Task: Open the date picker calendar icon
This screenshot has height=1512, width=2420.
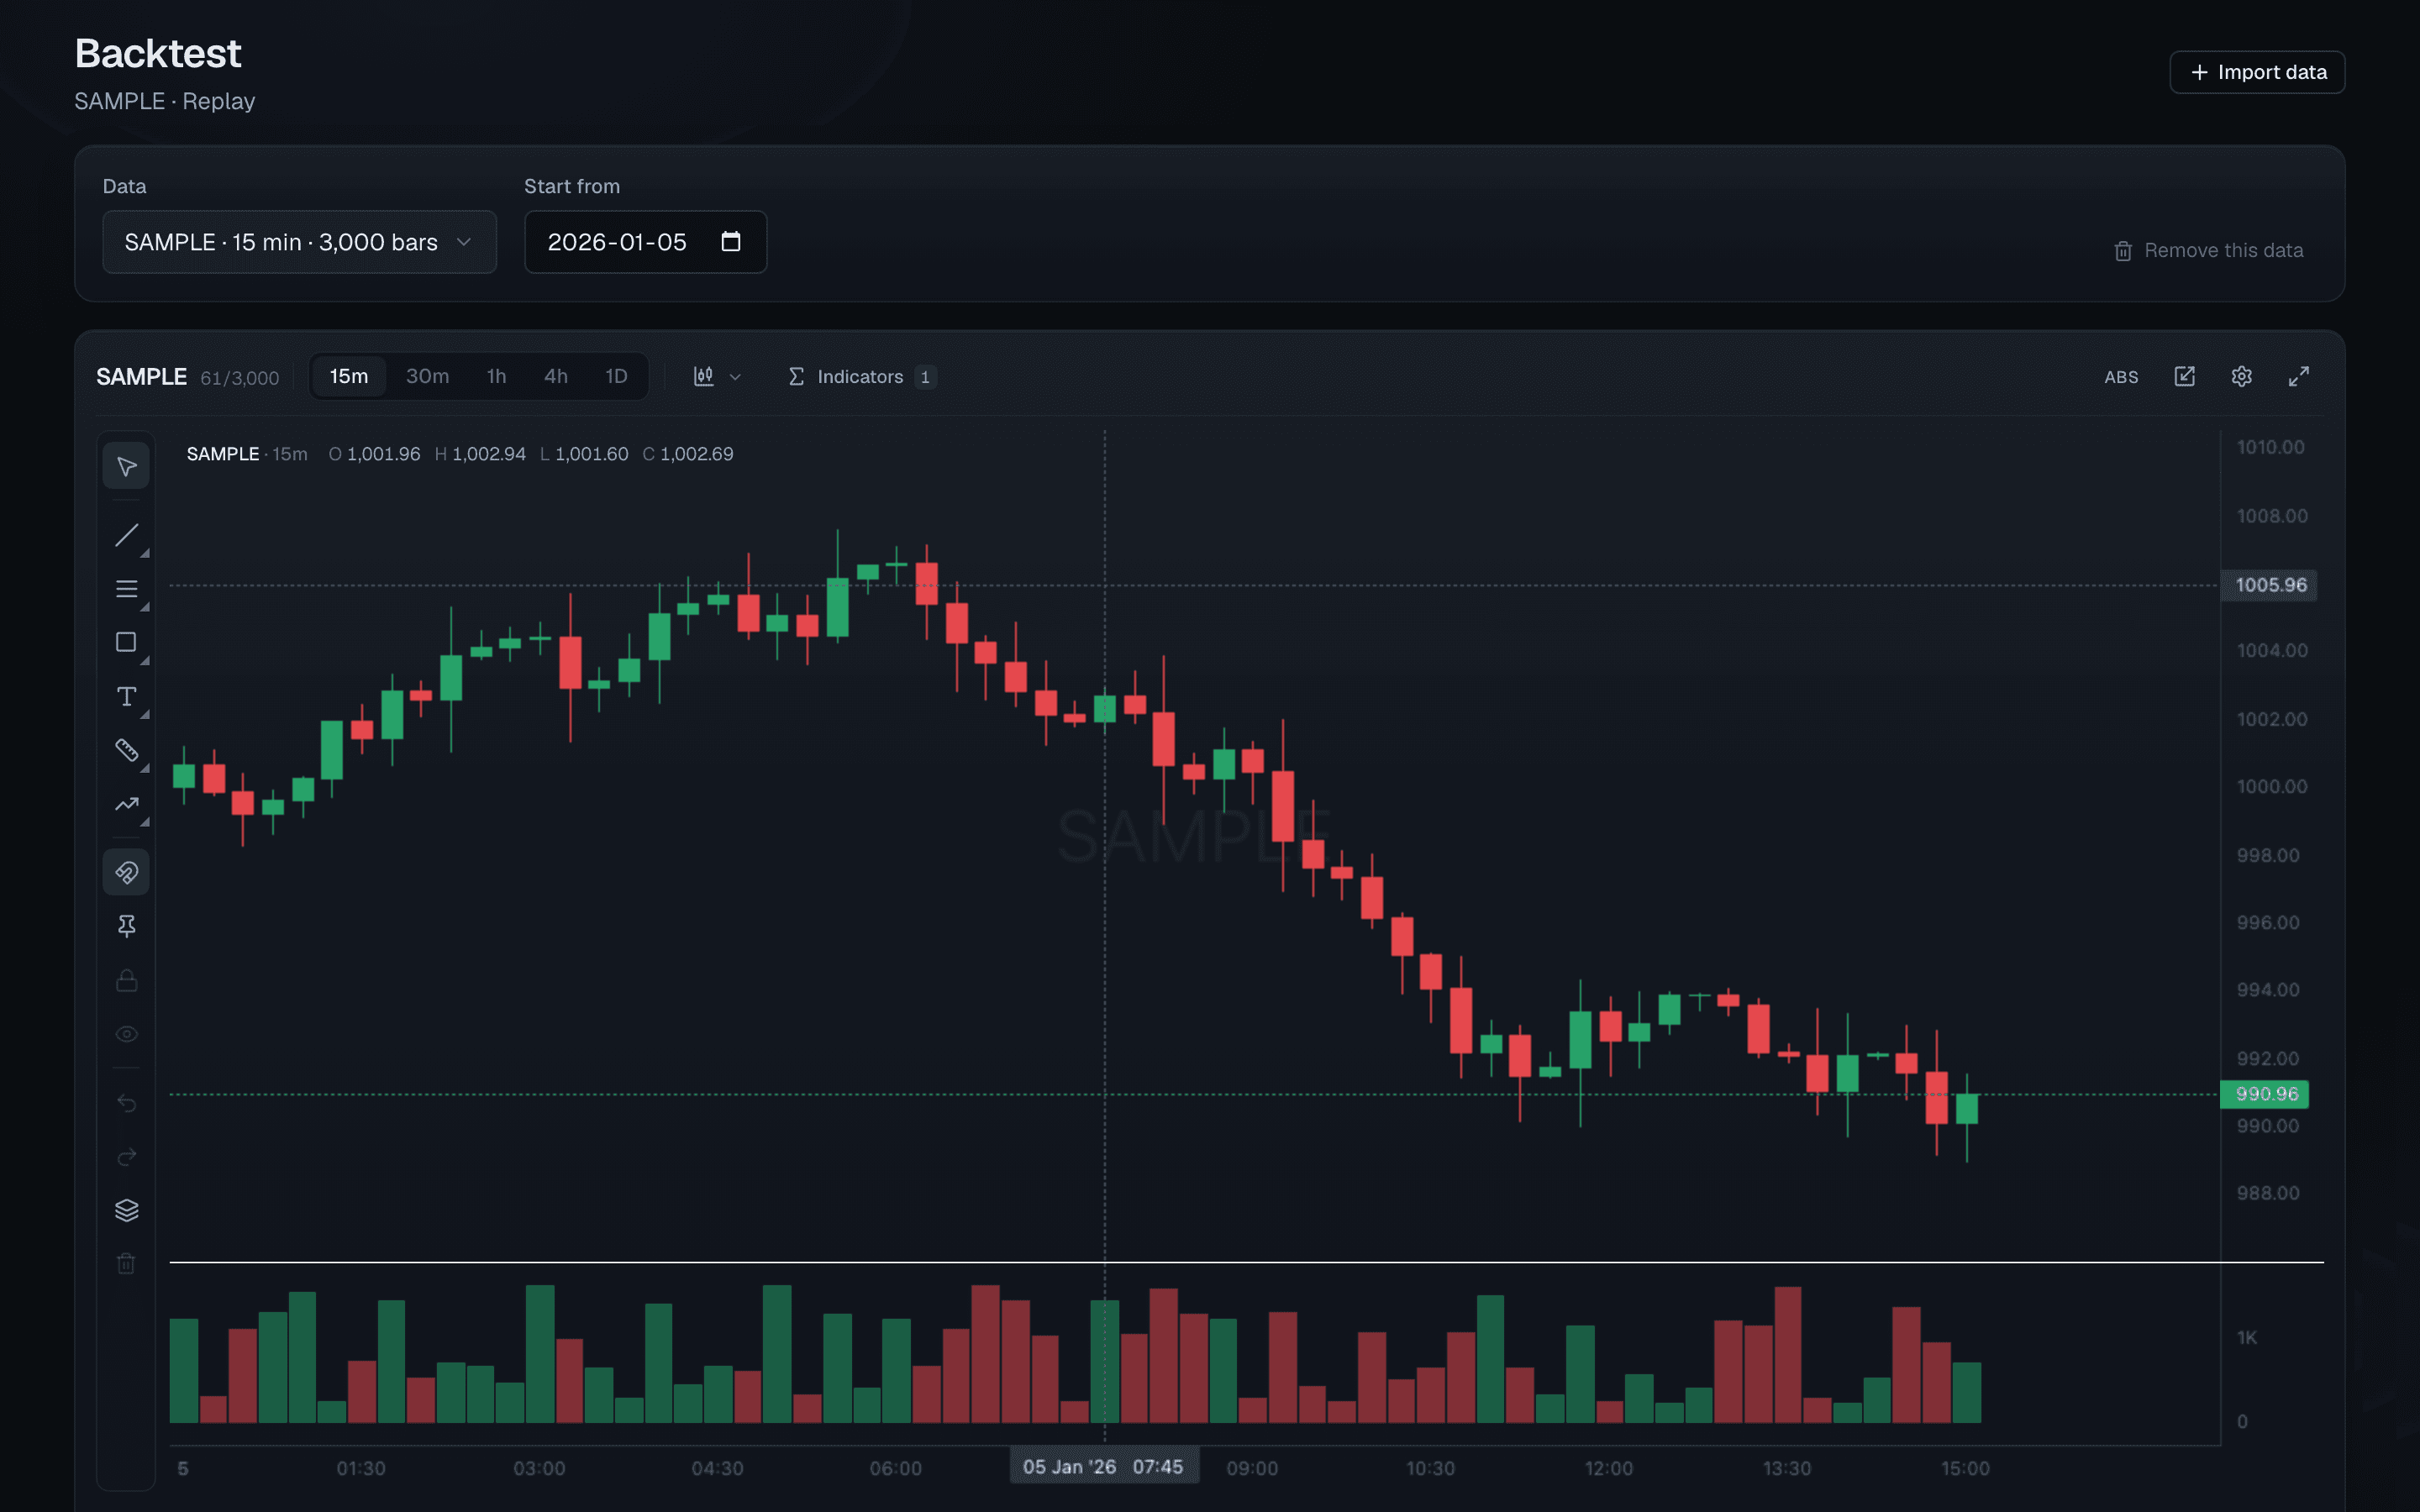Action: pyautogui.click(x=731, y=241)
